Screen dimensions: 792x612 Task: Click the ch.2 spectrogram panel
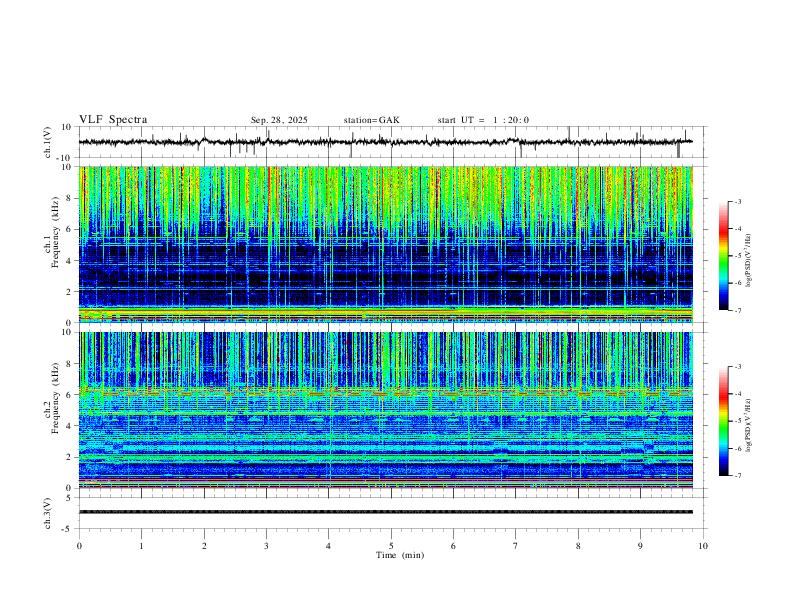point(386,410)
